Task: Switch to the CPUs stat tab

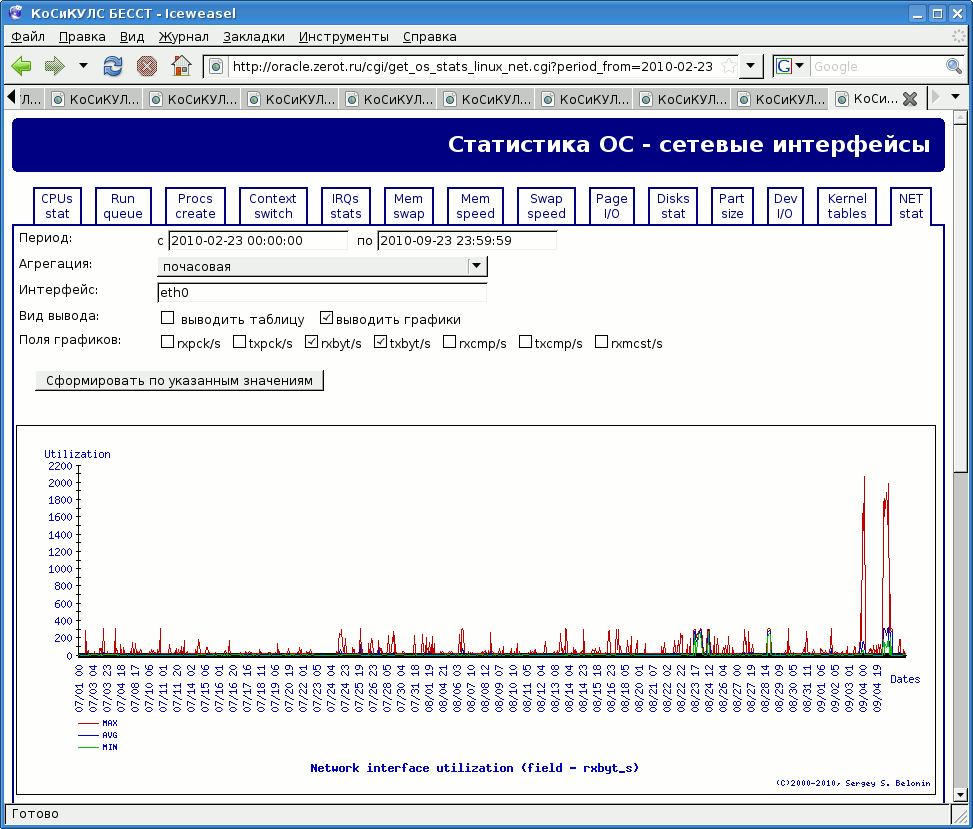Action: (57, 206)
